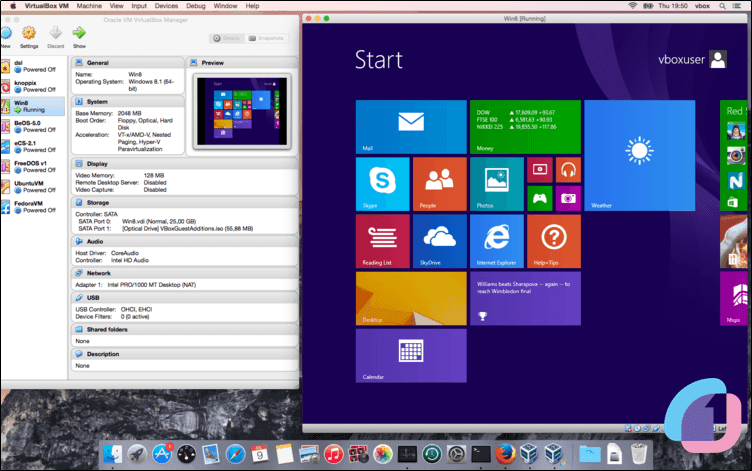
Task: Open the Debug menu
Action: (196, 6)
